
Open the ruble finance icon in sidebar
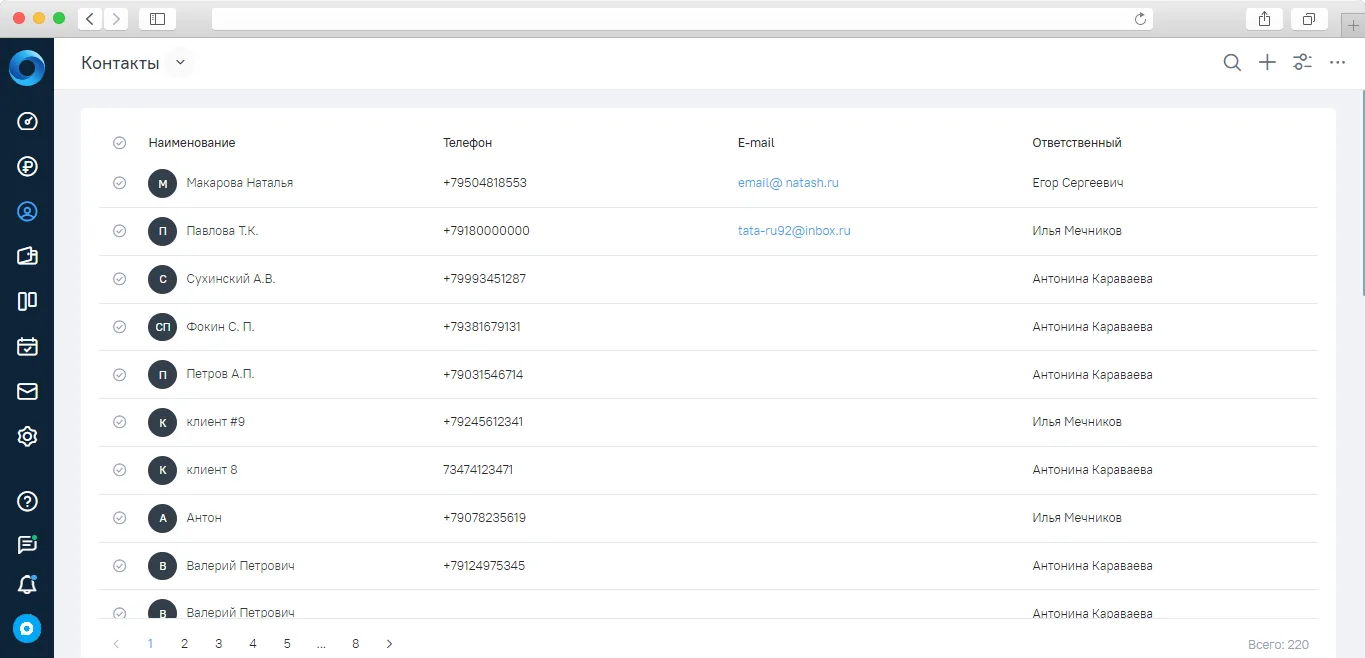pyautogui.click(x=27, y=166)
